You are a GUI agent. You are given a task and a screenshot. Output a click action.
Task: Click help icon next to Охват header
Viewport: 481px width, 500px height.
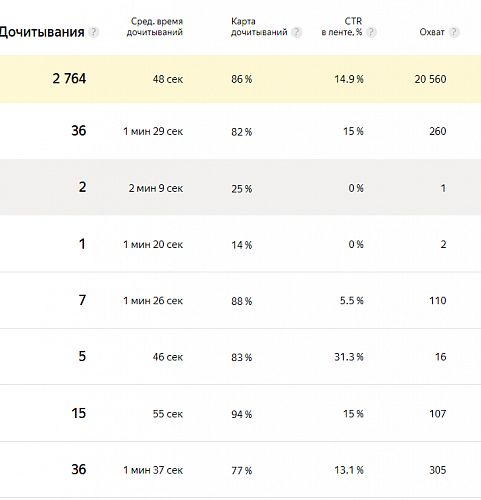[x=454, y=32]
